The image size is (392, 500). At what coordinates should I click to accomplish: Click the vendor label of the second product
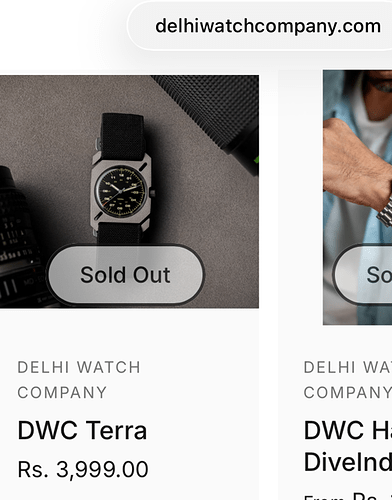tap(348, 380)
